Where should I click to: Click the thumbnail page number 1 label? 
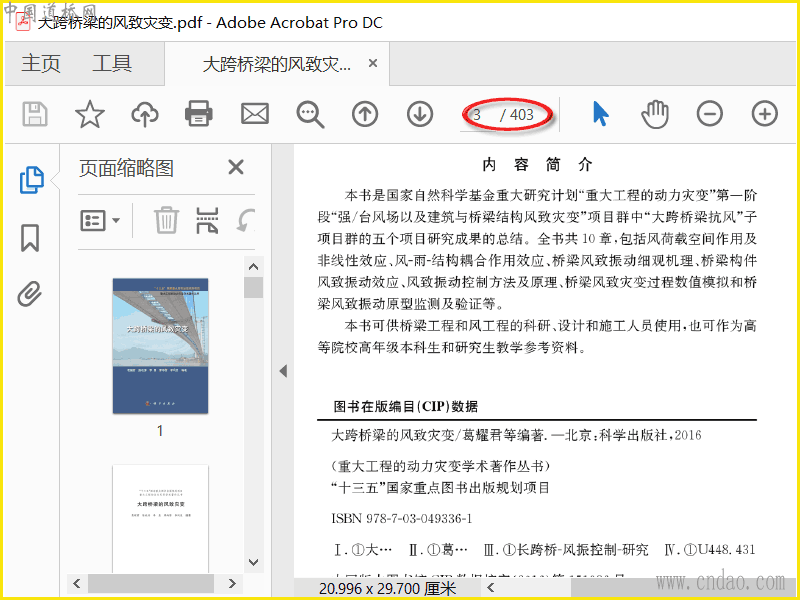point(160,431)
